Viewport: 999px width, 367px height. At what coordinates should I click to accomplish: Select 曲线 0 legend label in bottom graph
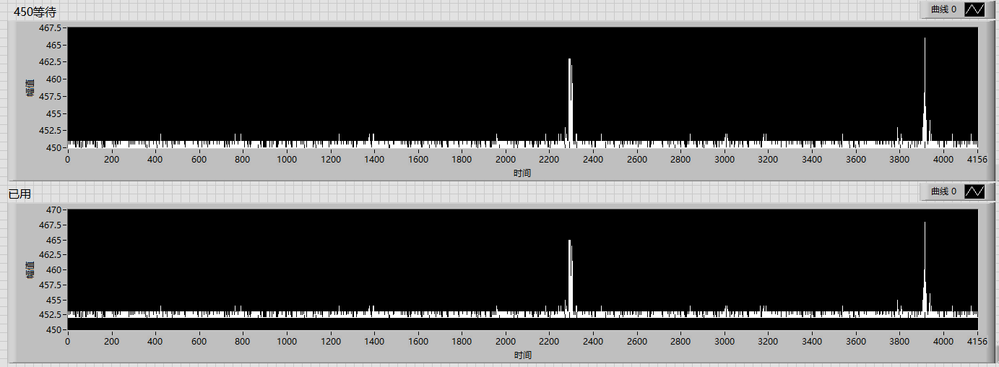point(944,191)
